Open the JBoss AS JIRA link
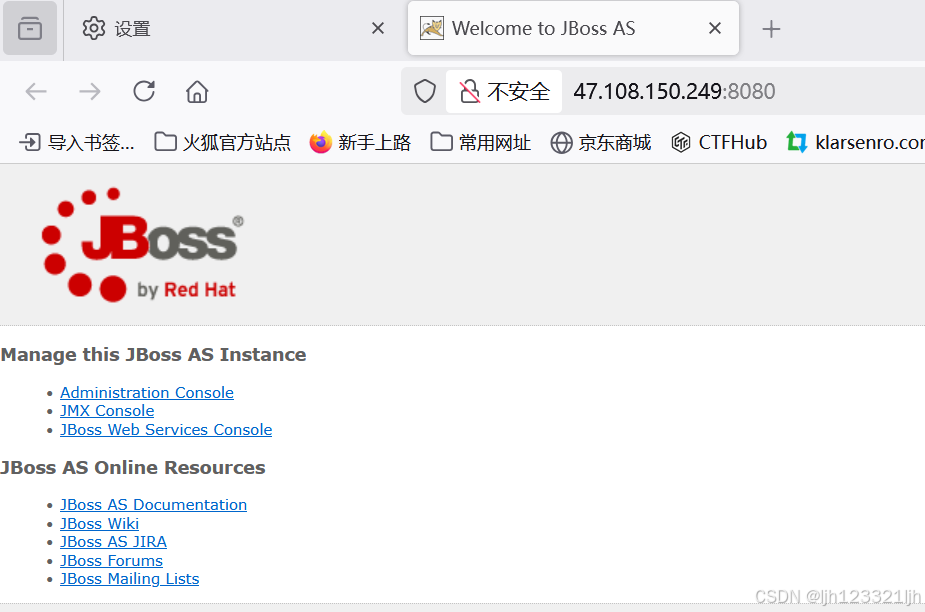 [113, 542]
